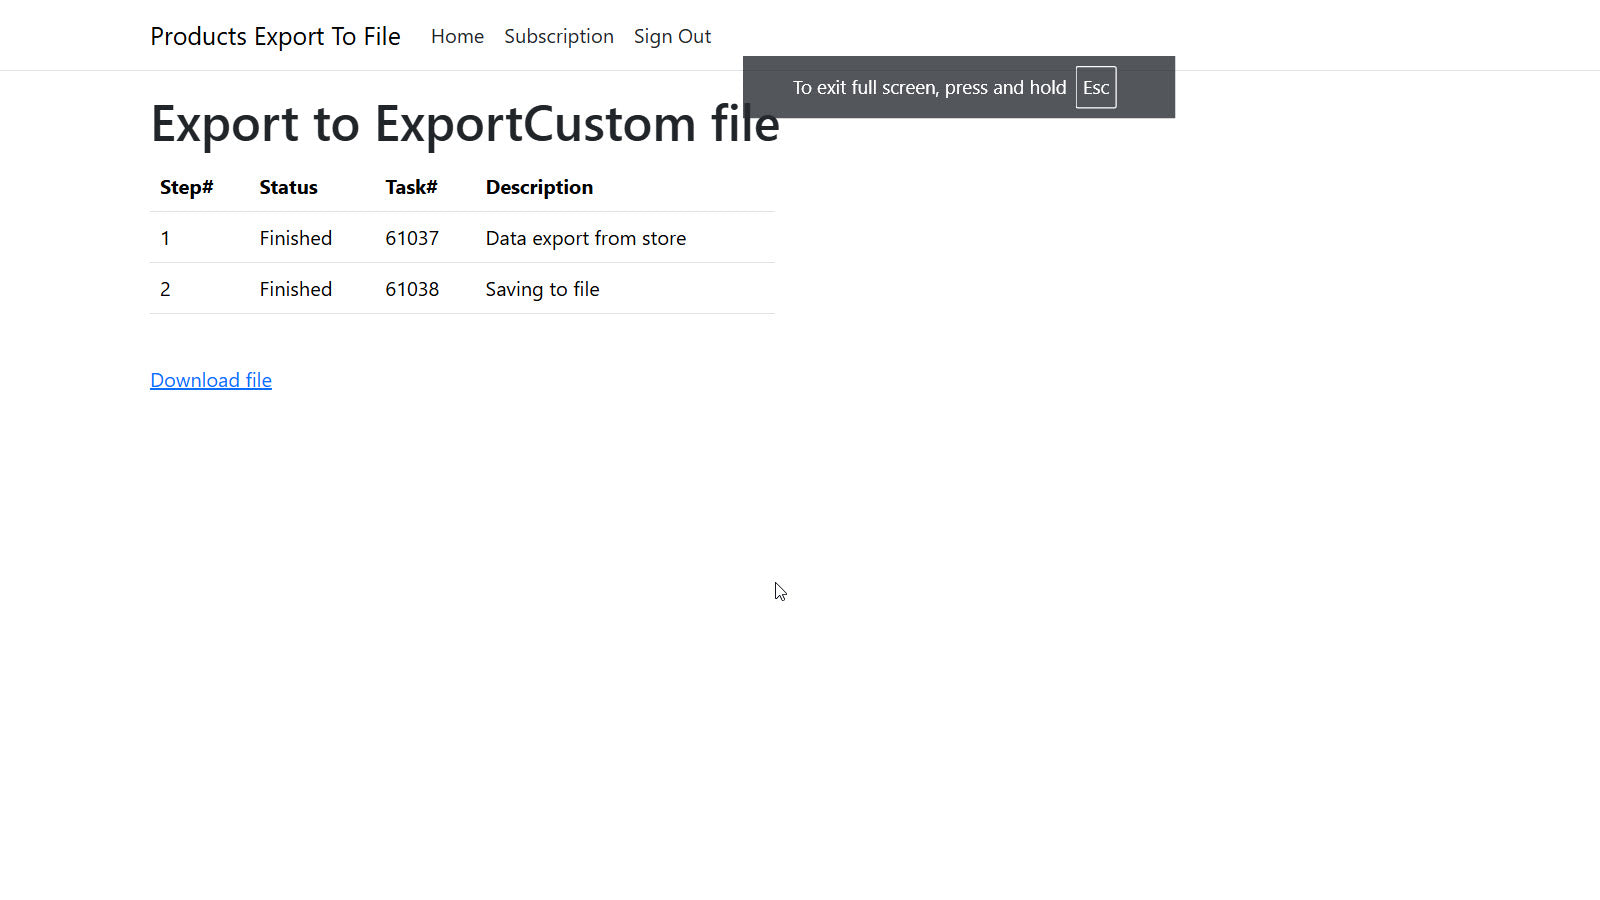Click Finished status of step 1

click(295, 238)
